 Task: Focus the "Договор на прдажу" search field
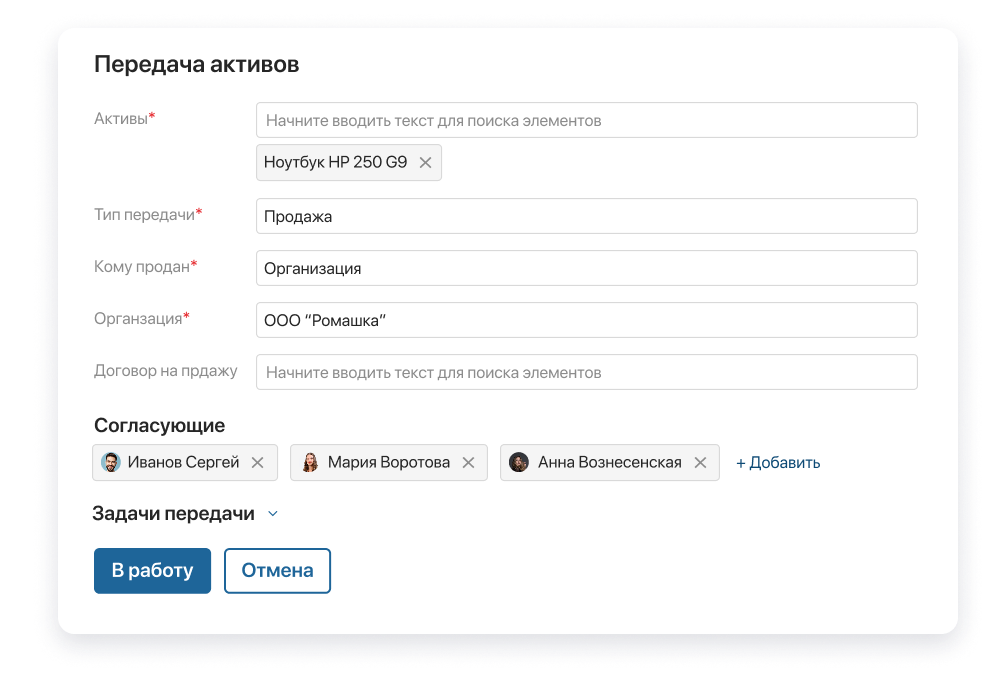[587, 371]
